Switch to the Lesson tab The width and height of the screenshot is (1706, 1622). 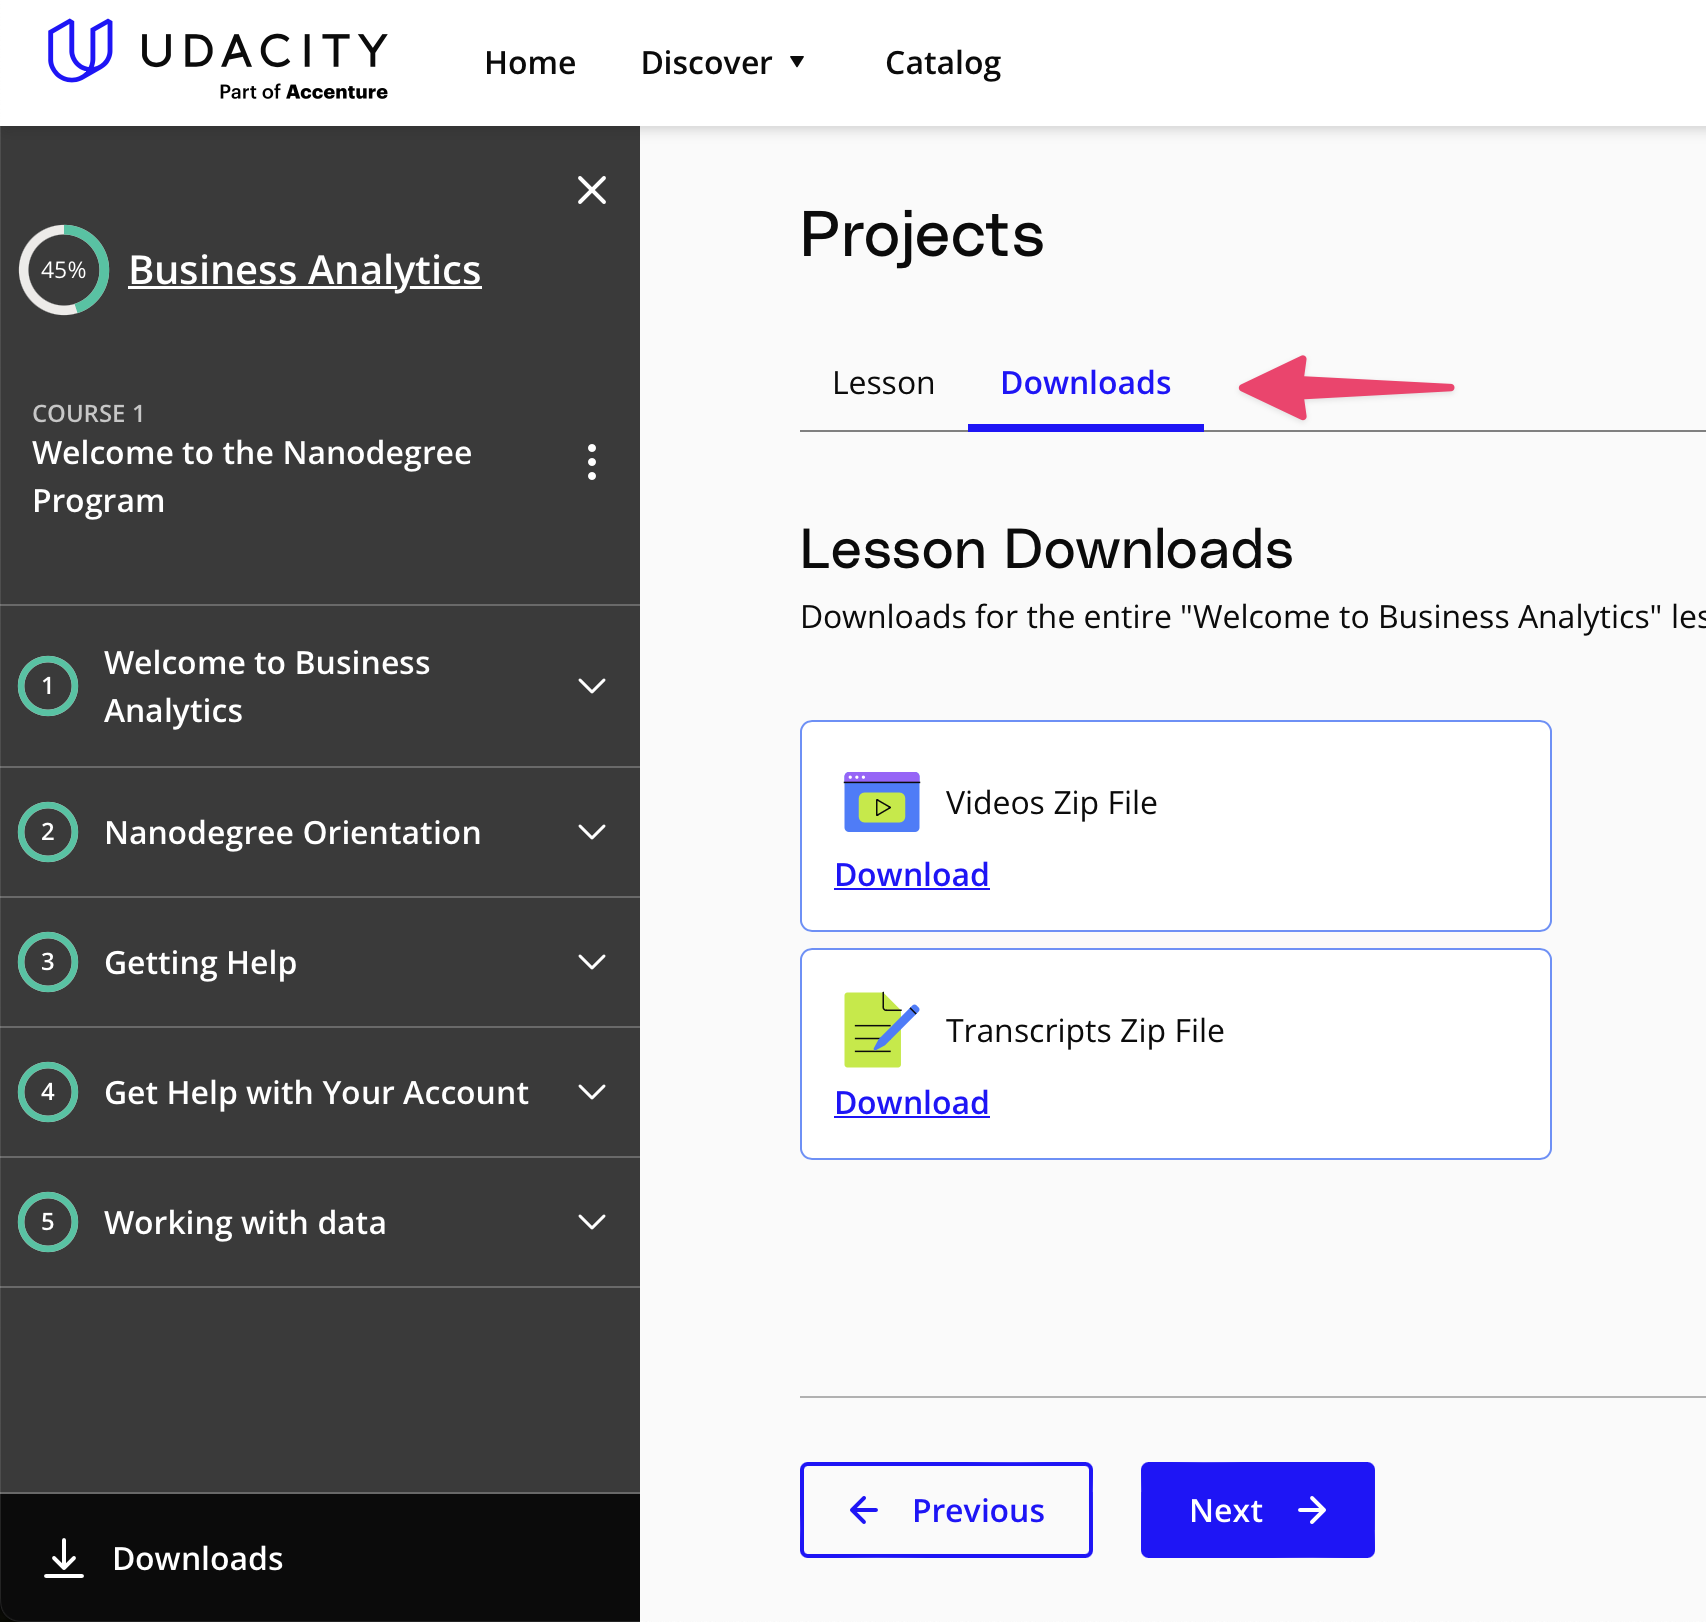click(882, 382)
